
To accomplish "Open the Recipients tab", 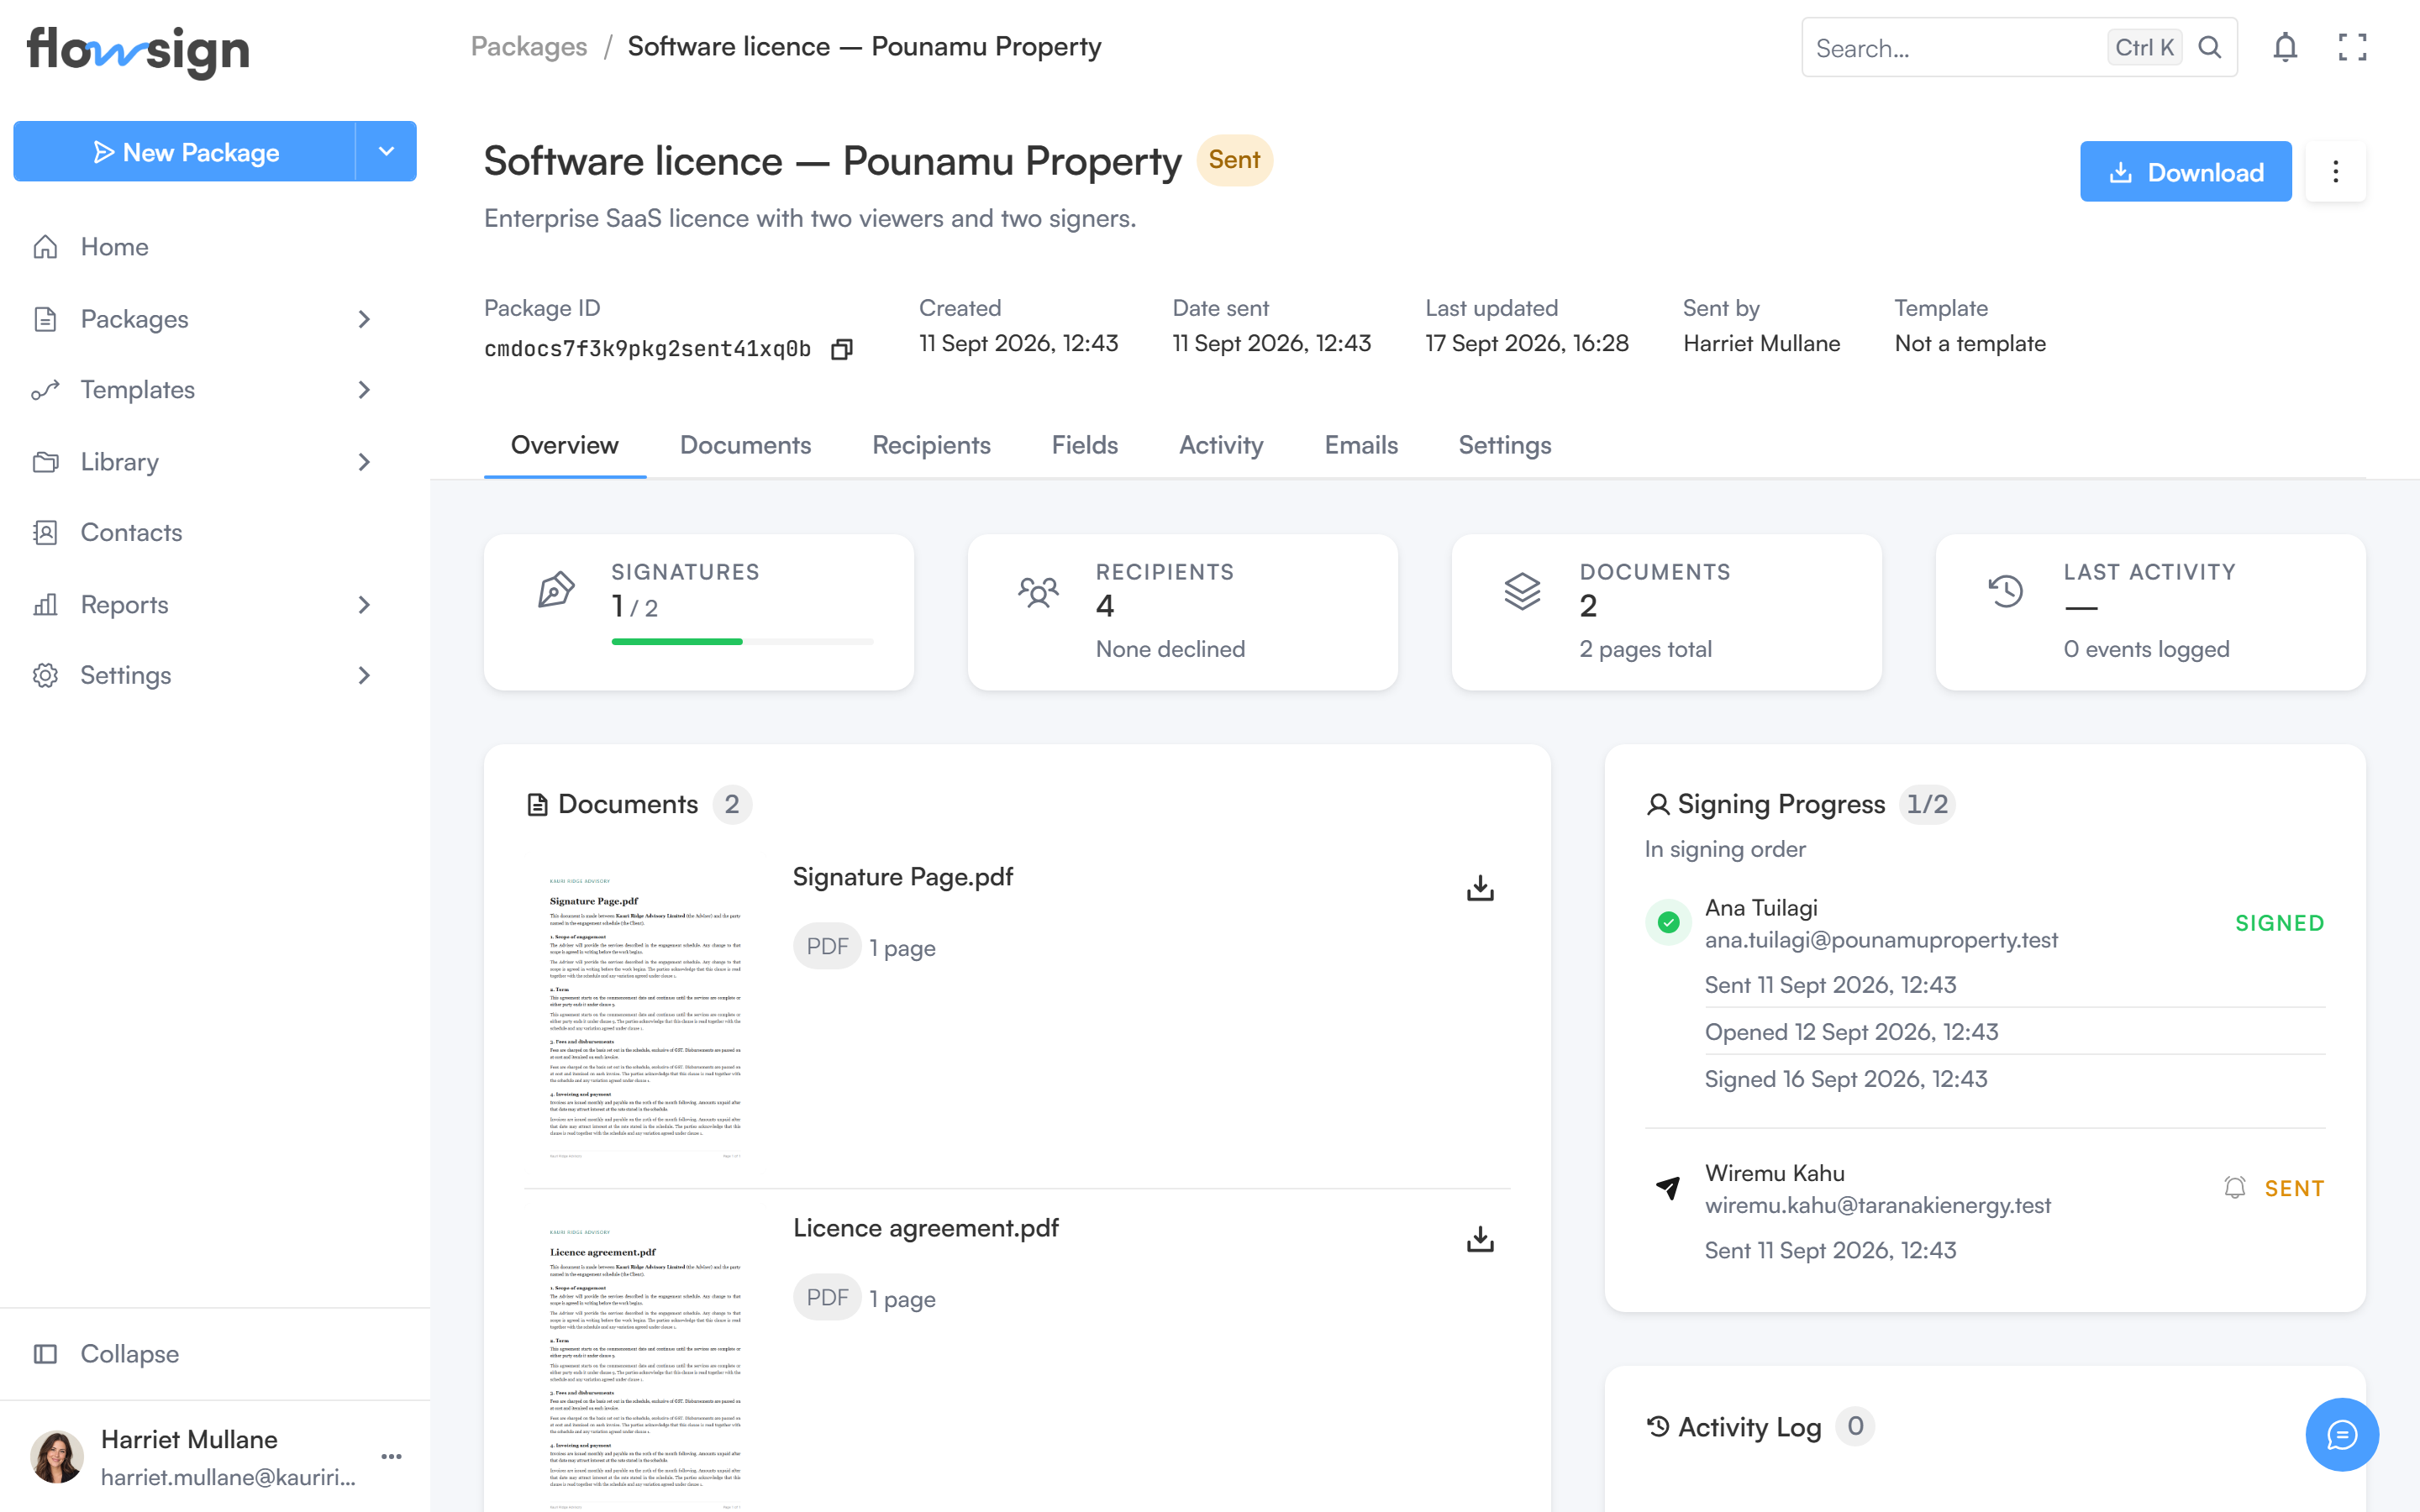I will click(931, 446).
